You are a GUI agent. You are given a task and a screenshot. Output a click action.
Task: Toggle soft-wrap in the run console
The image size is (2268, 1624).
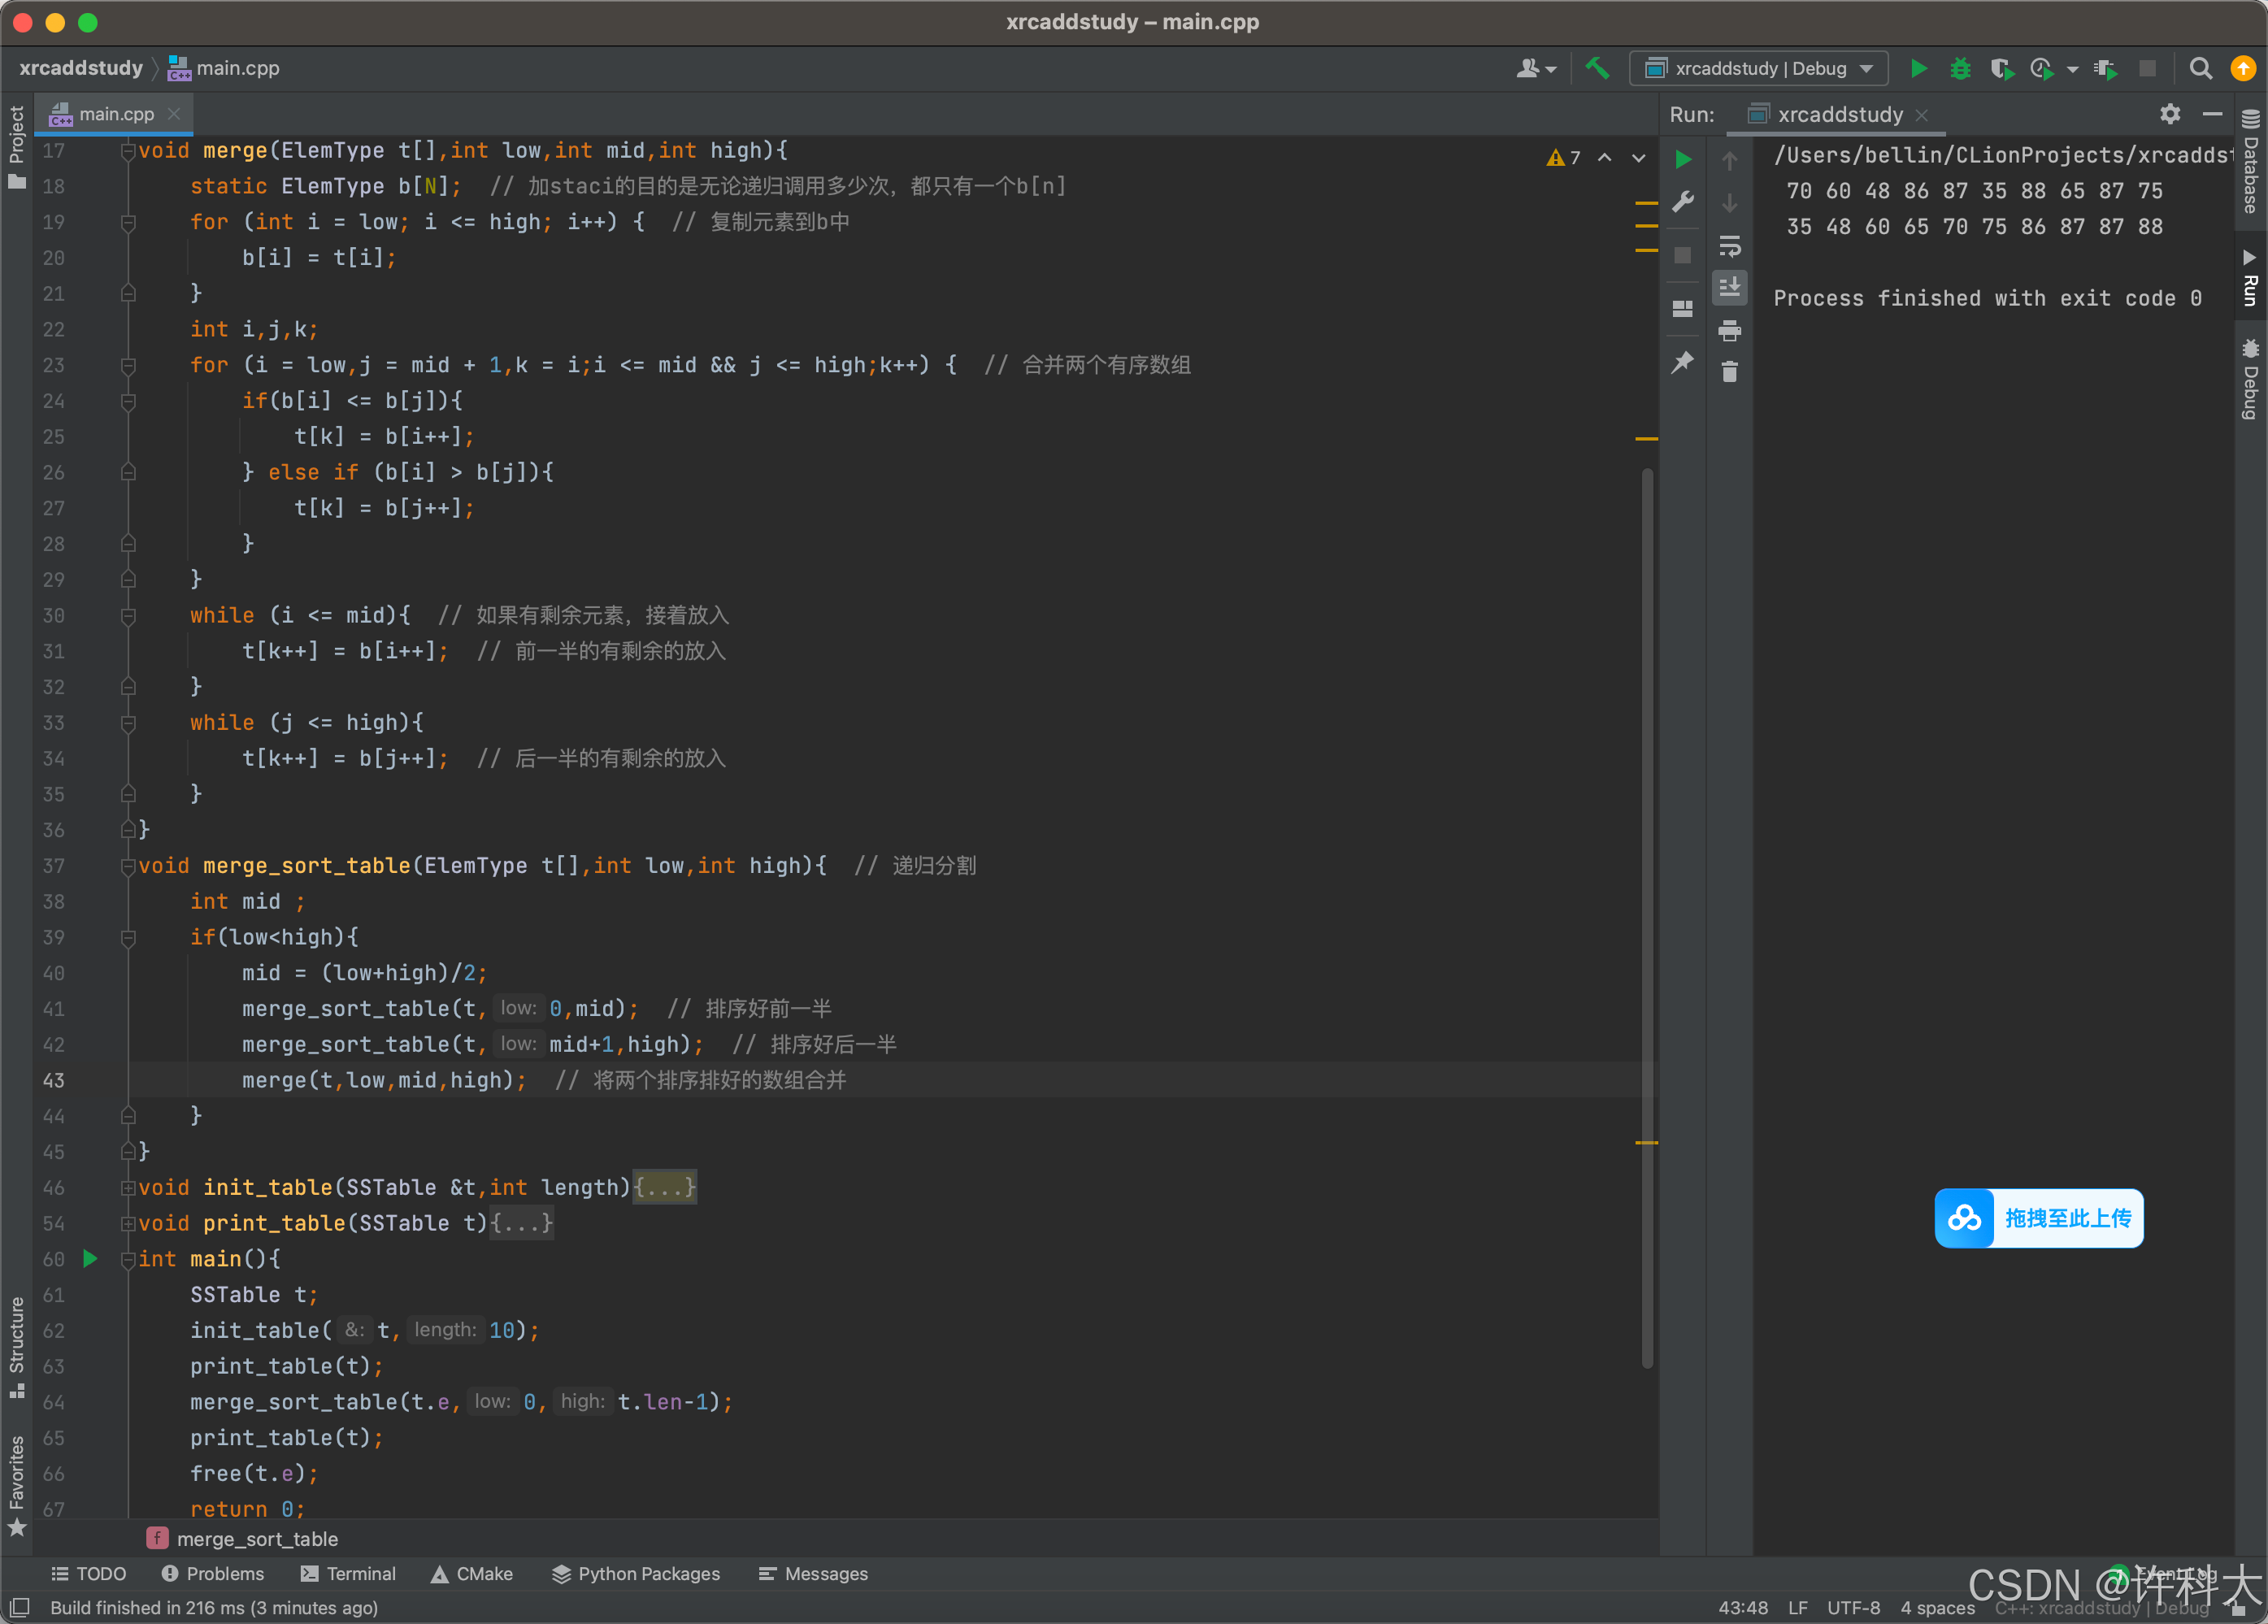point(1729,246)
